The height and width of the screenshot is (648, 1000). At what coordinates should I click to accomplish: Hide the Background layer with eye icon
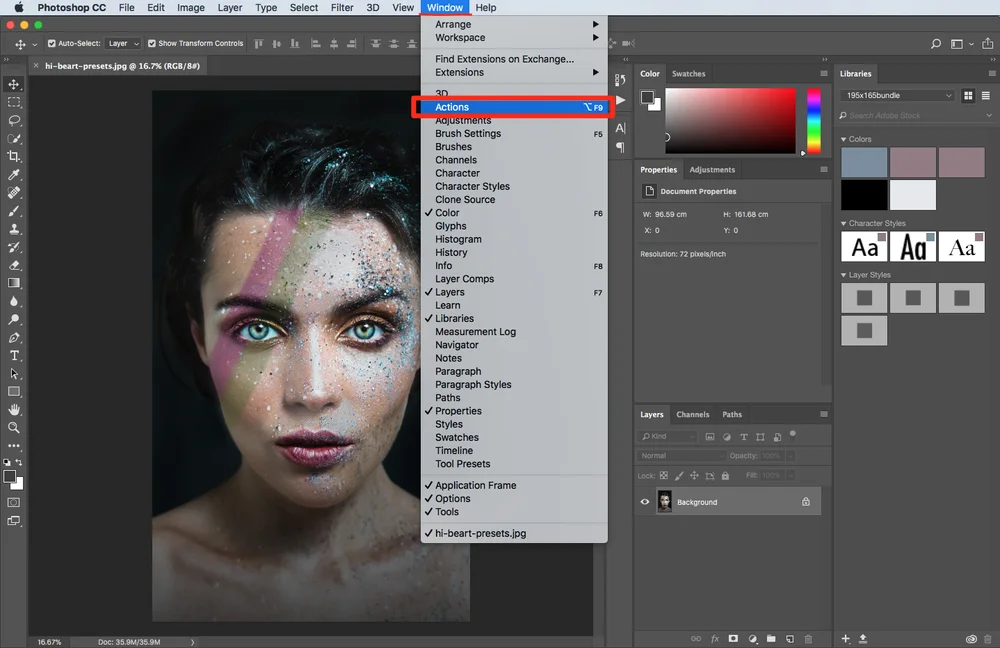(645, 502)
